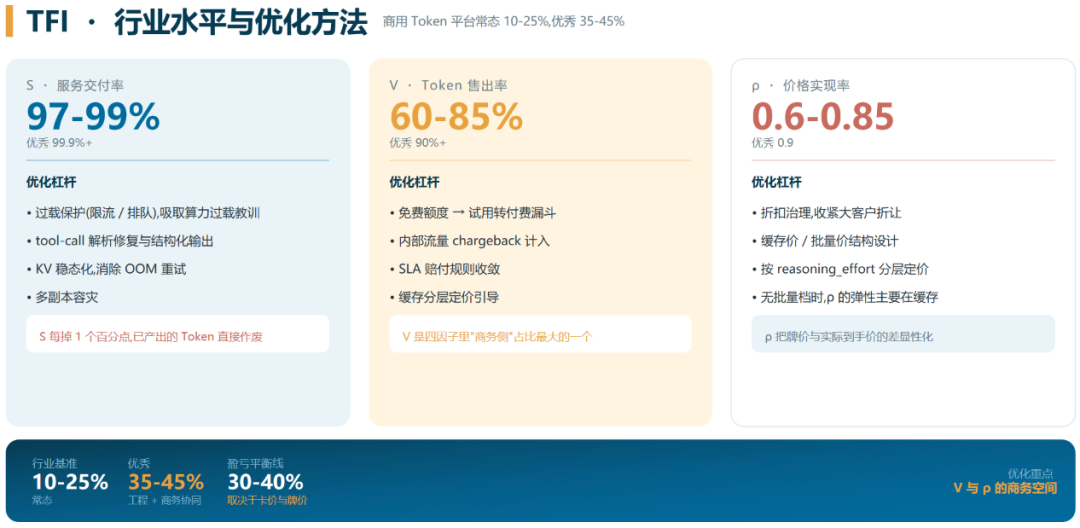Viewport: 1080px width, 528px height.
Task: Select the "内部流量 chargeback 计入" bullet
Action: [x=470, y=241]
